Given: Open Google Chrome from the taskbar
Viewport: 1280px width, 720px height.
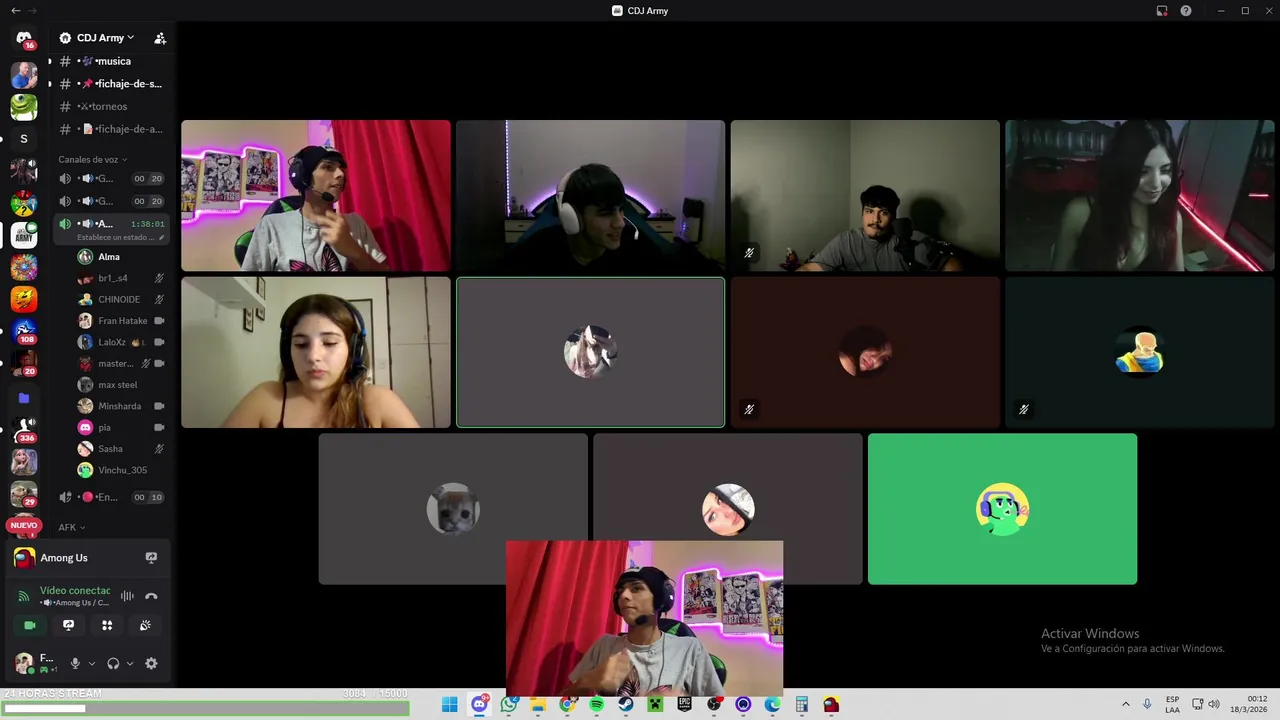Looking at the screenshot, I should click(567, 705).
